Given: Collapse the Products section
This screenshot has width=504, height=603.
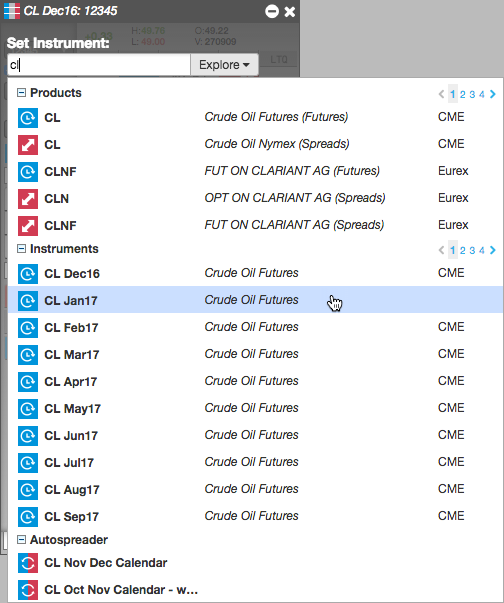Looking at the screenshot, I should [x=22, y=93].
